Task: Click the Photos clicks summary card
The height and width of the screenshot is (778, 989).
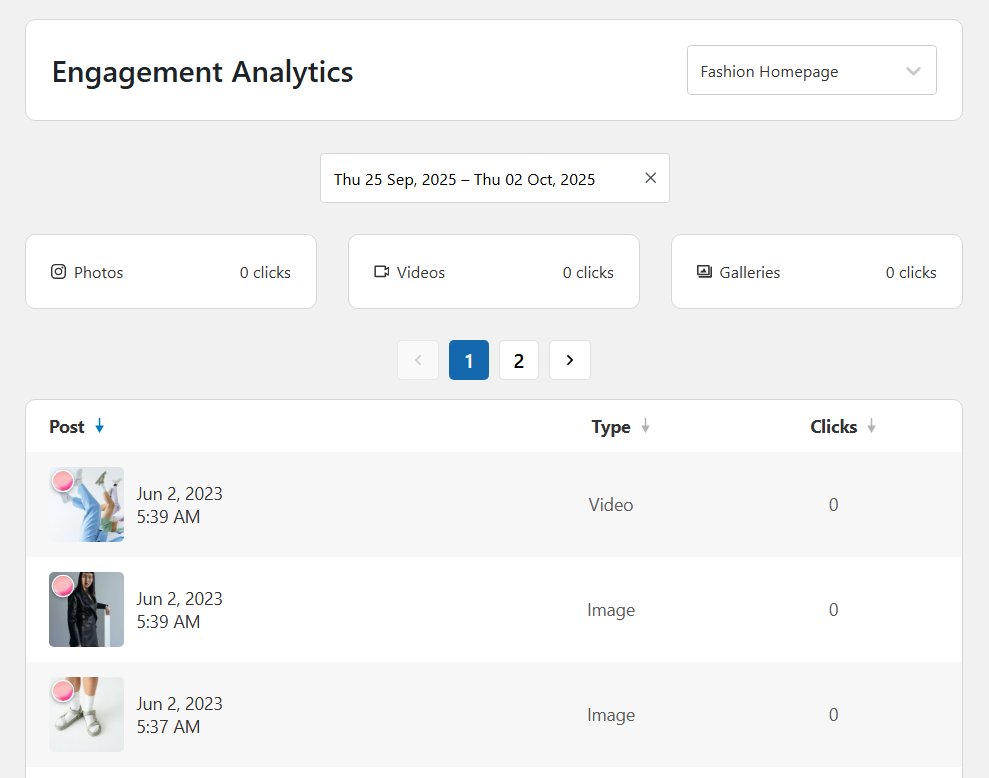Action: click(x=171, y=272)
